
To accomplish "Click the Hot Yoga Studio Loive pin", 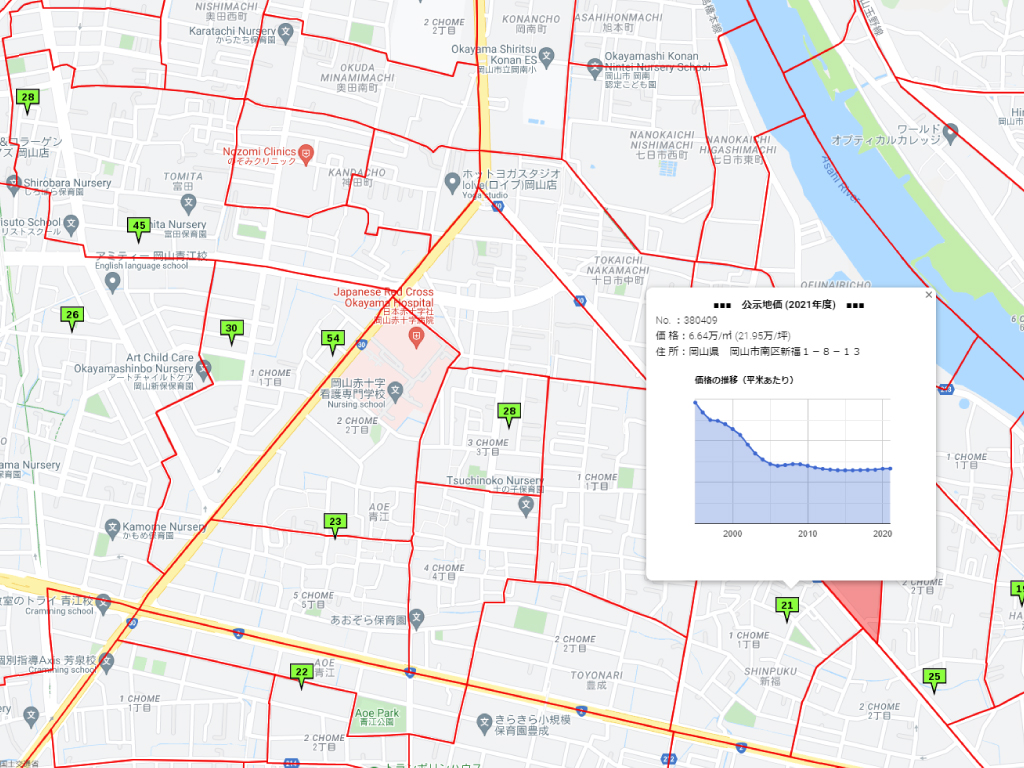I will pyautogui.click(x=452, y=181).
